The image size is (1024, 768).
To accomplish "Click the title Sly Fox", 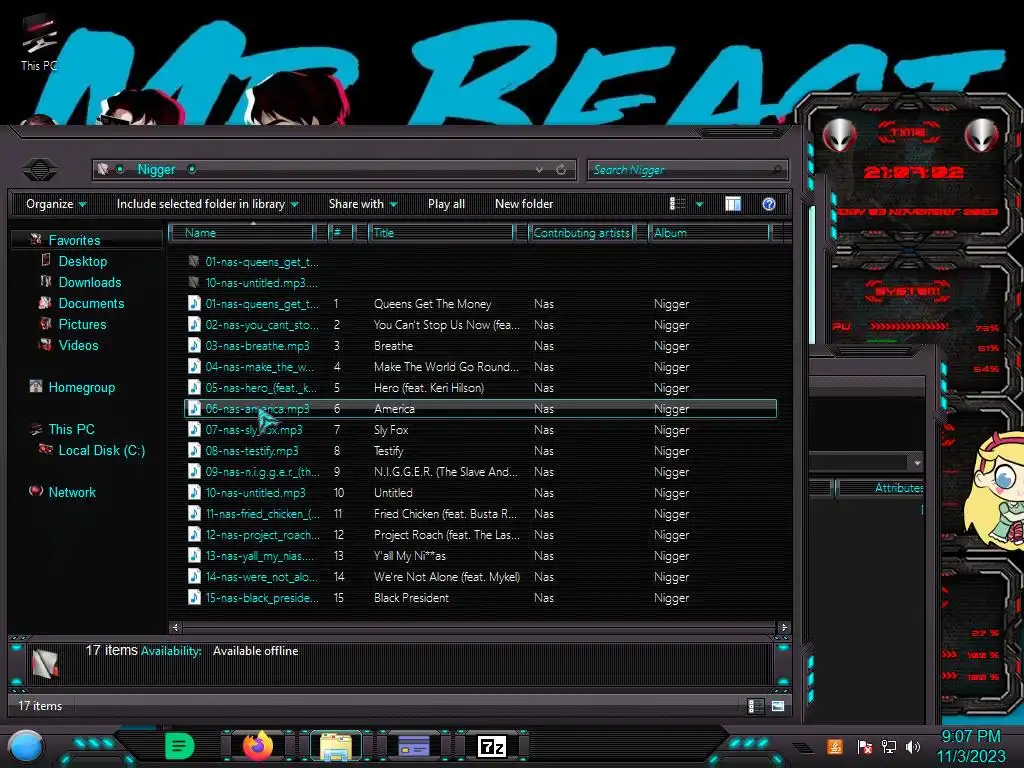I will point(391,430).
